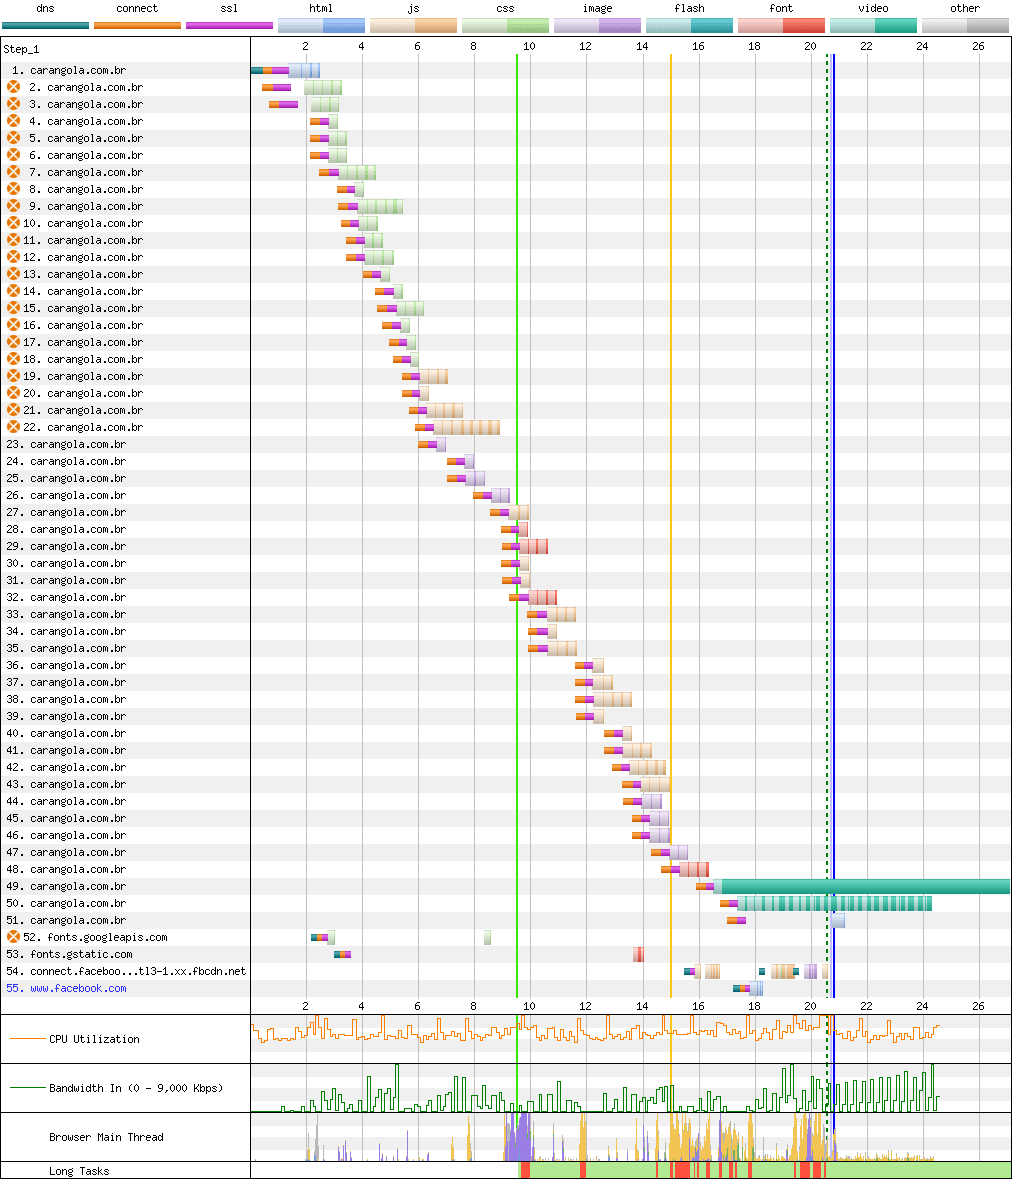Click the orange icon beside request 22

pos(14,427)
